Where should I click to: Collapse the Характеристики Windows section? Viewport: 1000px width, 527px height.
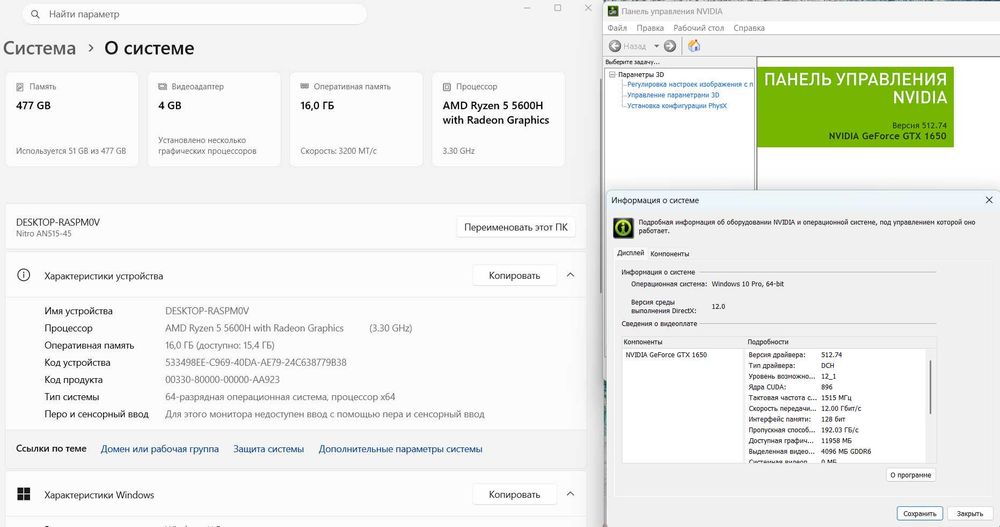[x=570, y=494]
